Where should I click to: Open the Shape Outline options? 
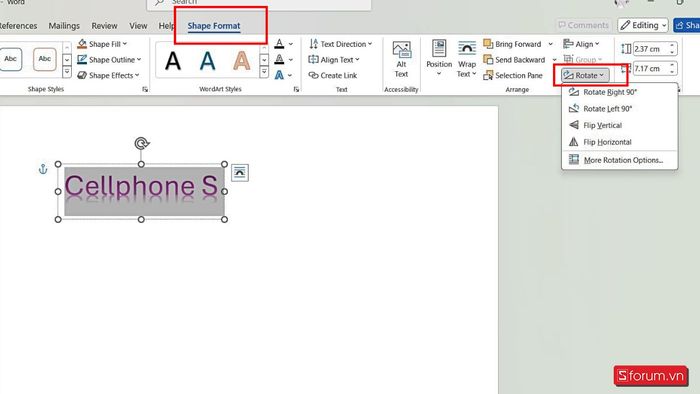109,59
